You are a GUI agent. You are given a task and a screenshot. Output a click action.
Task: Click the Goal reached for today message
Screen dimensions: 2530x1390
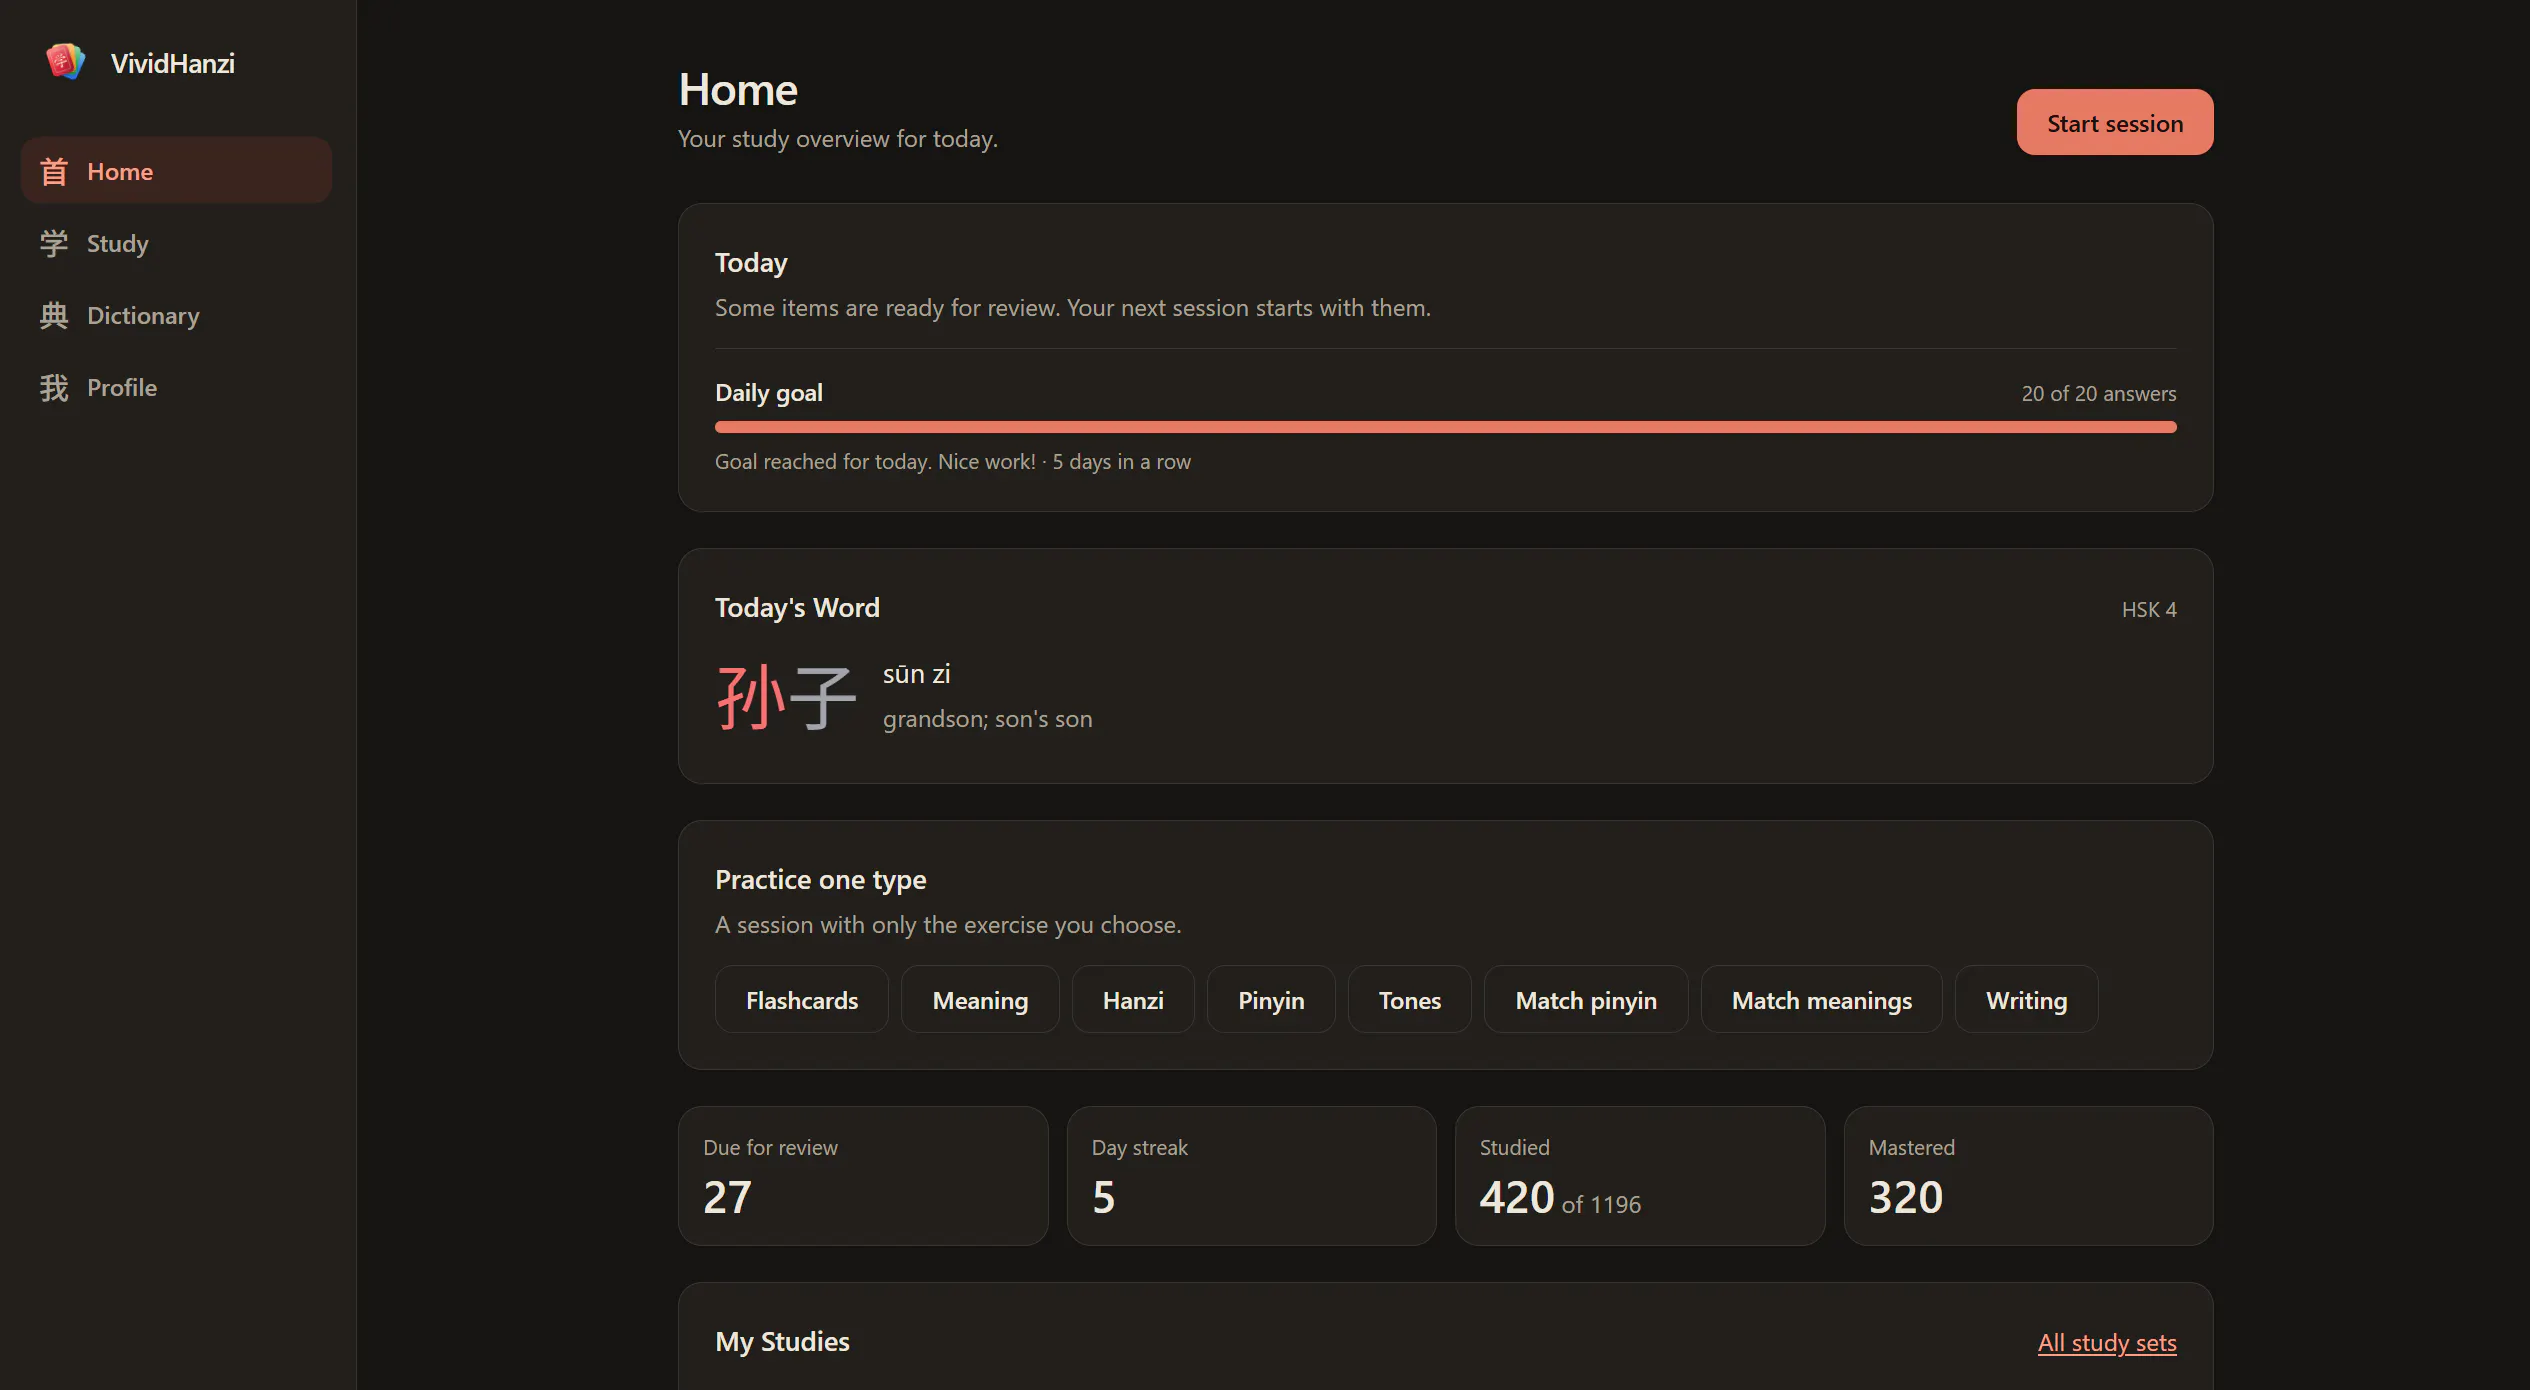coord(952,461)
